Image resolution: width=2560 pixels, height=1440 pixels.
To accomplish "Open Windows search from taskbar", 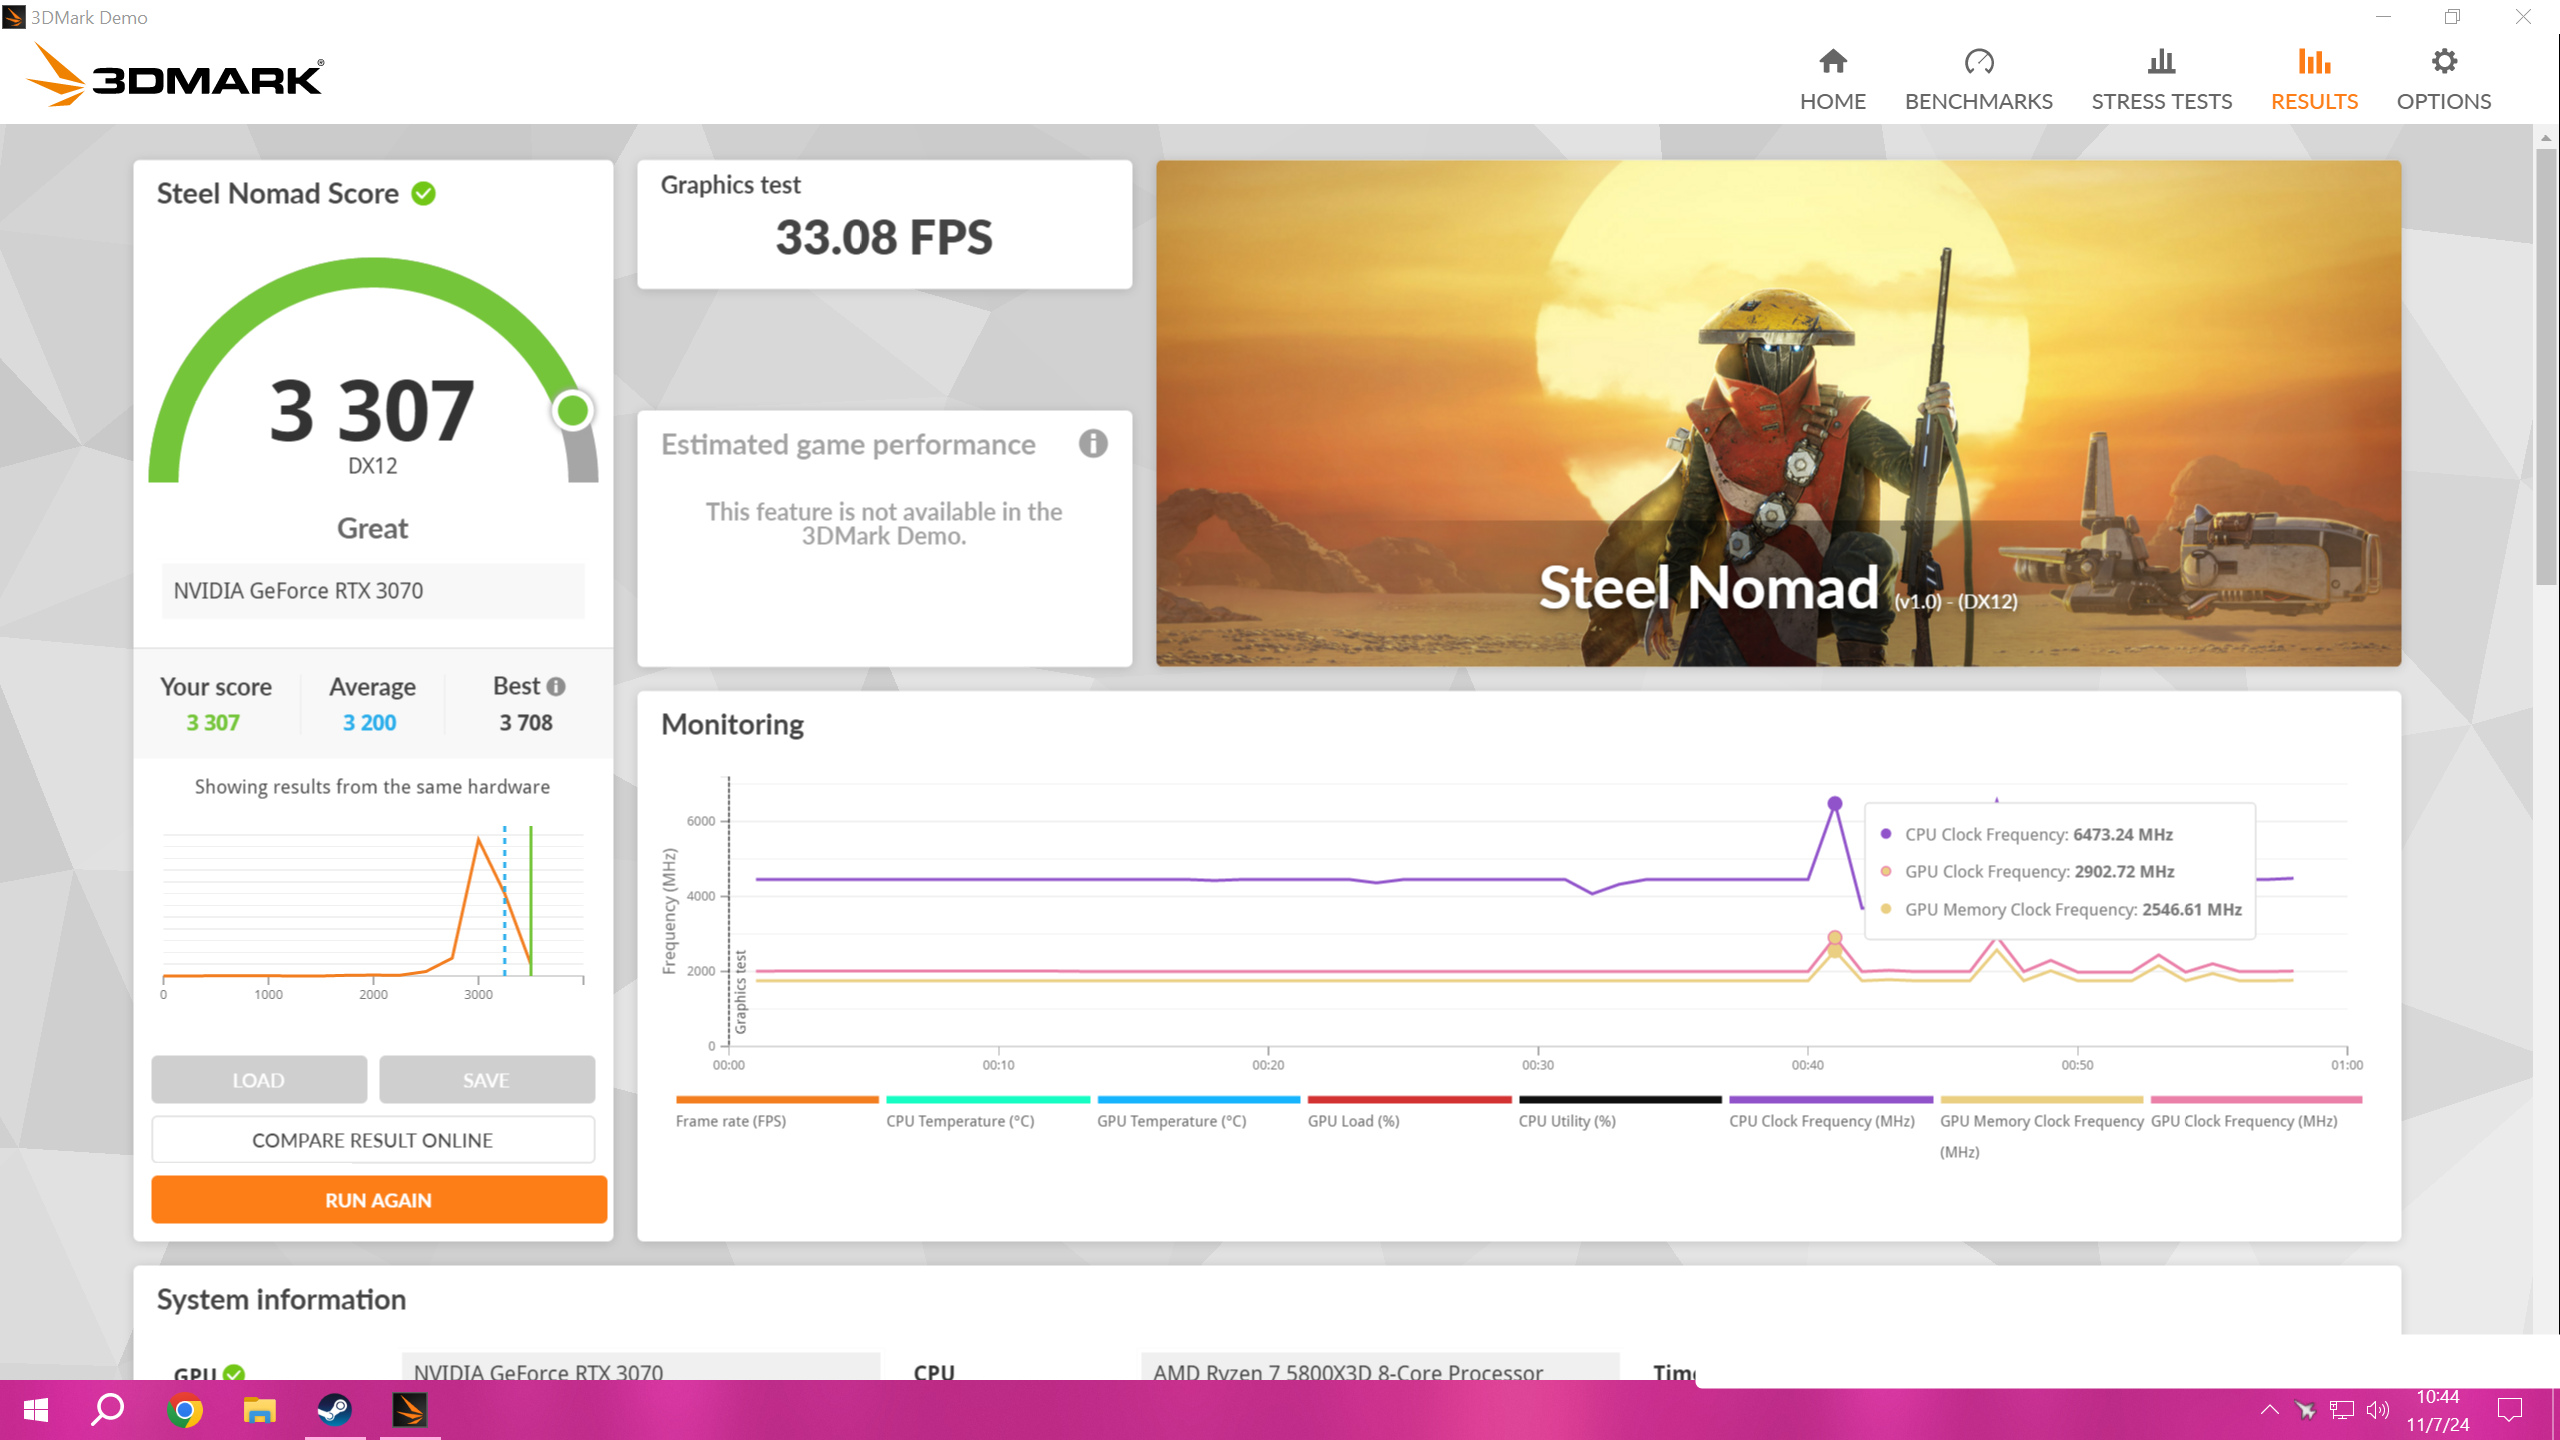I will point(108,1410).
